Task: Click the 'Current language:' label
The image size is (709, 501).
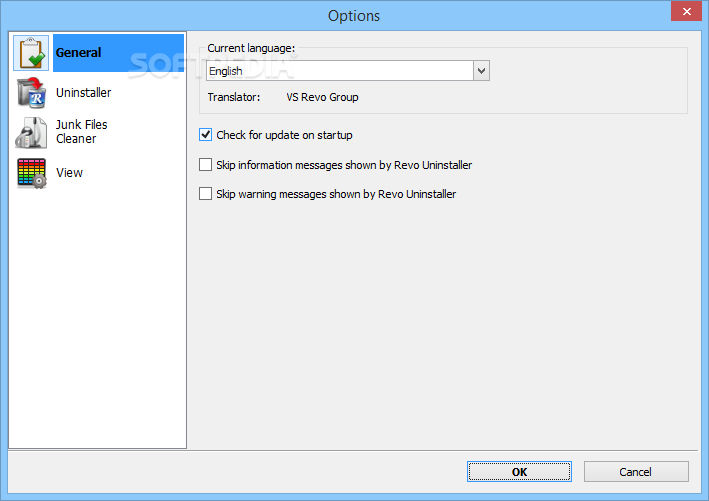Action: (251, 48)
